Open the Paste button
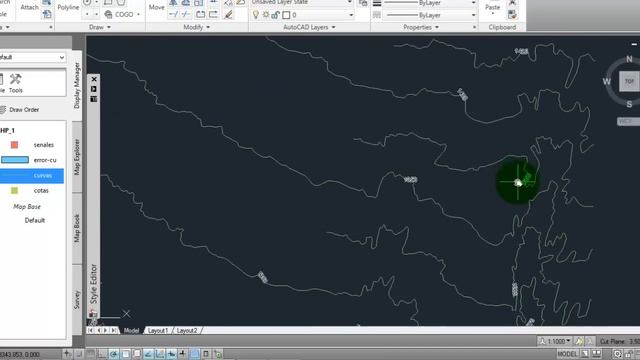This screenshot has width=640, height=360. 493,7
